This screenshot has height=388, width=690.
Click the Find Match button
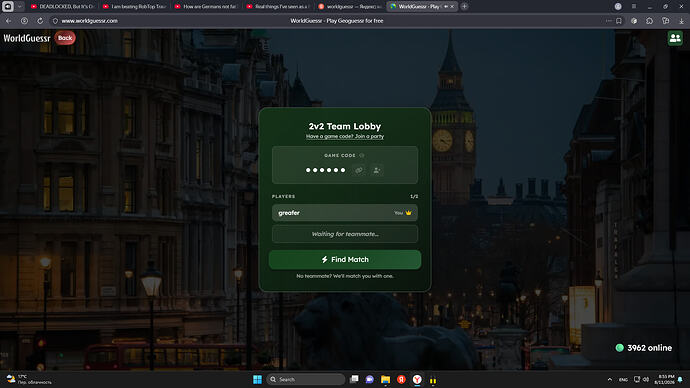point(345,260)
